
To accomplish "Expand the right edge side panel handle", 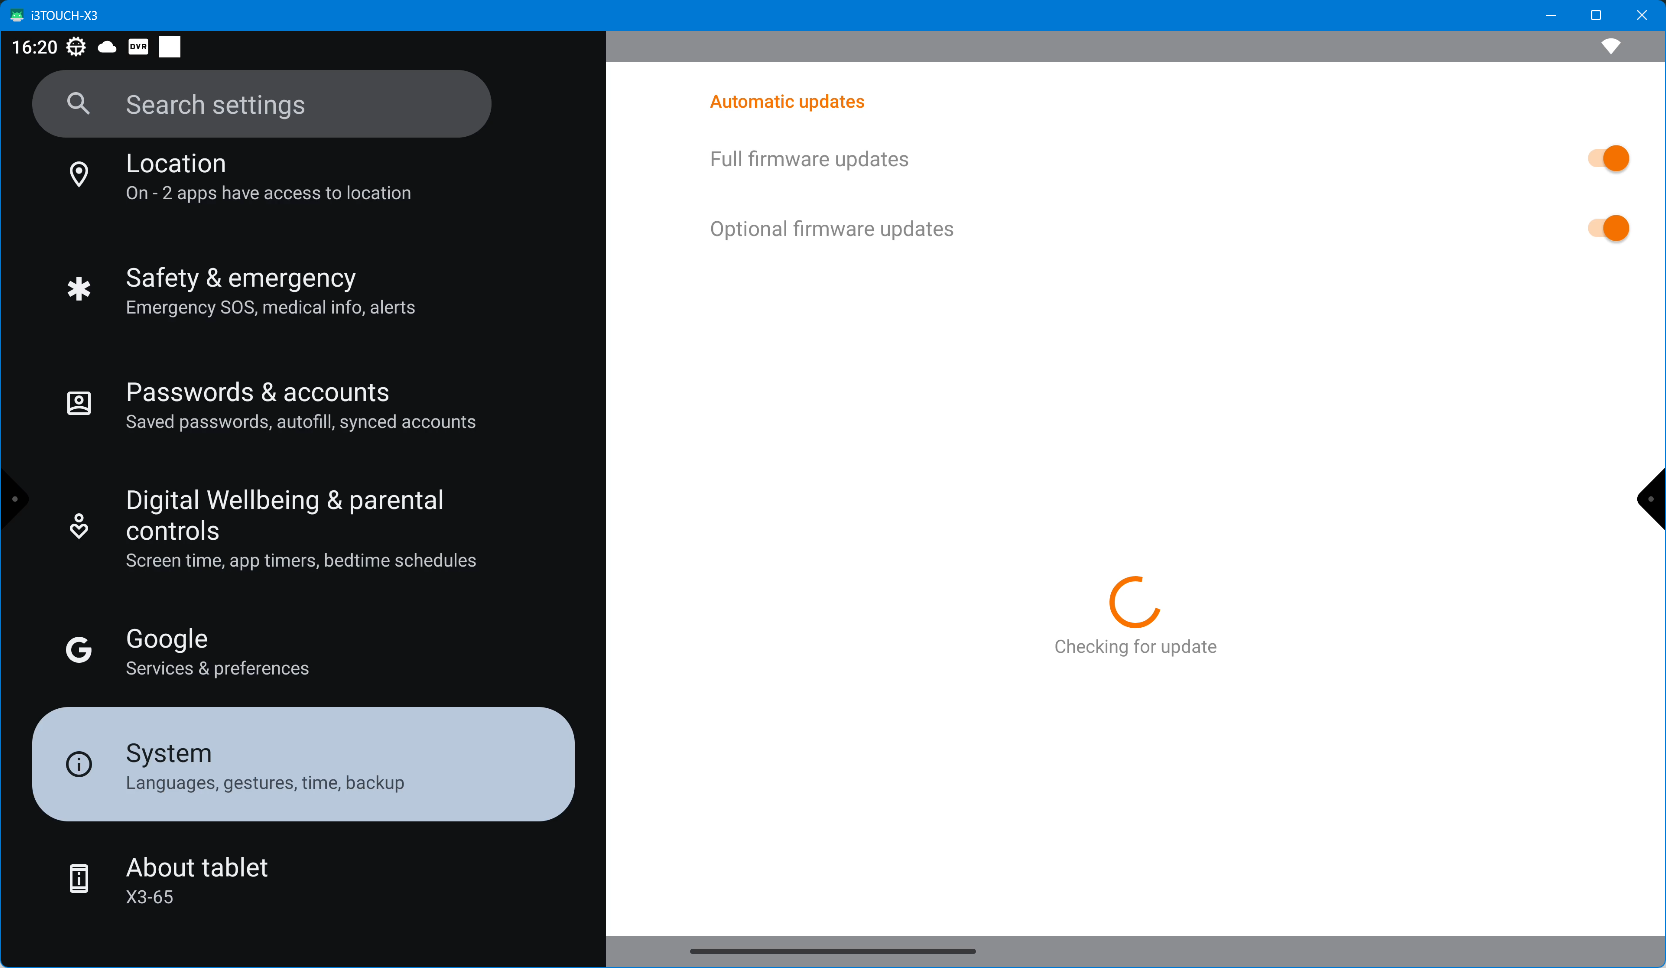I will (1651, 499).
